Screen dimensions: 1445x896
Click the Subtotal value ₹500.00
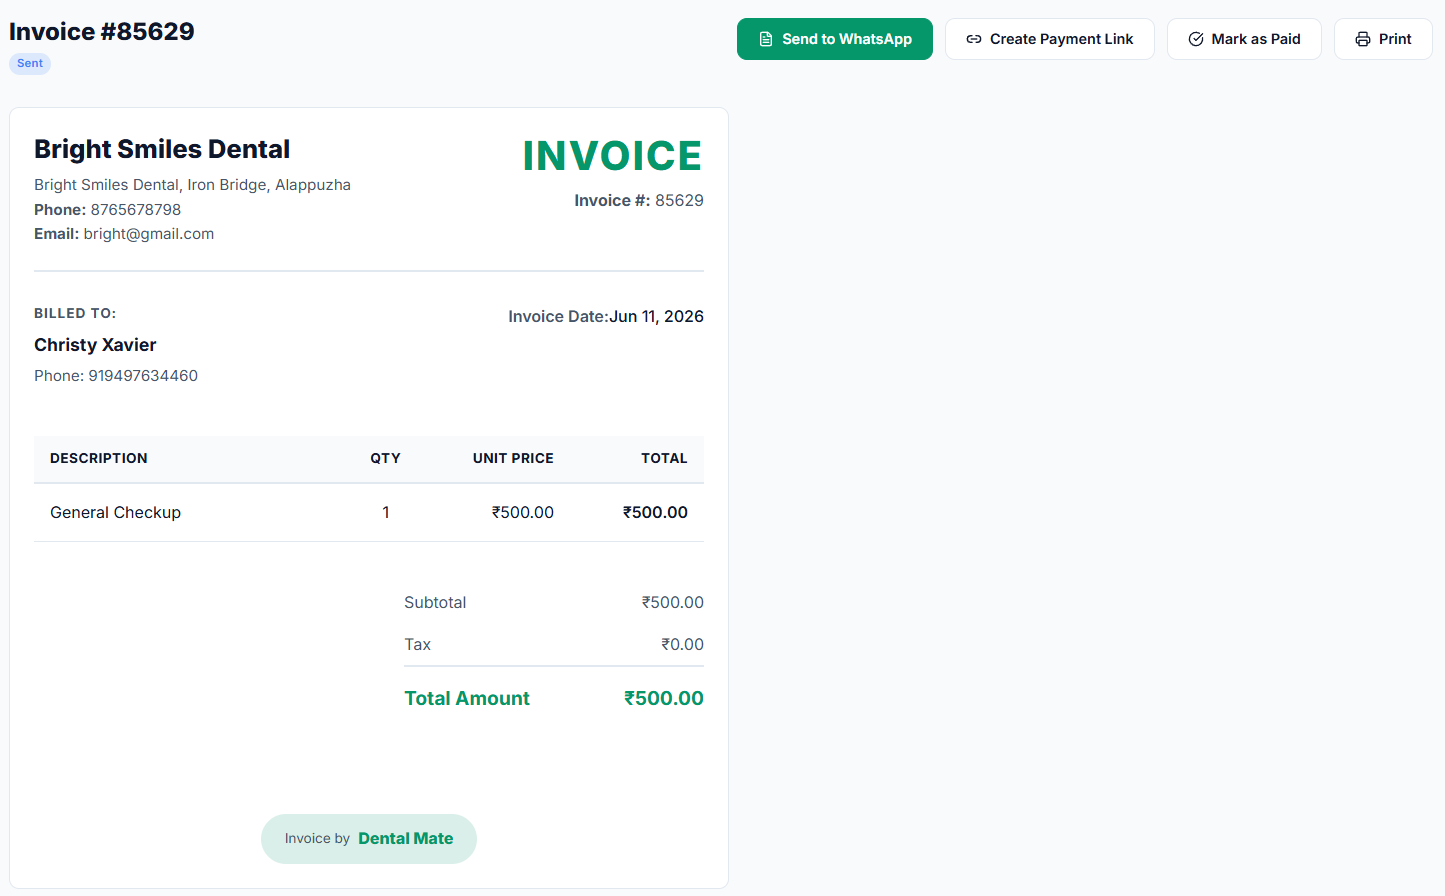click(x=673, y=602)
